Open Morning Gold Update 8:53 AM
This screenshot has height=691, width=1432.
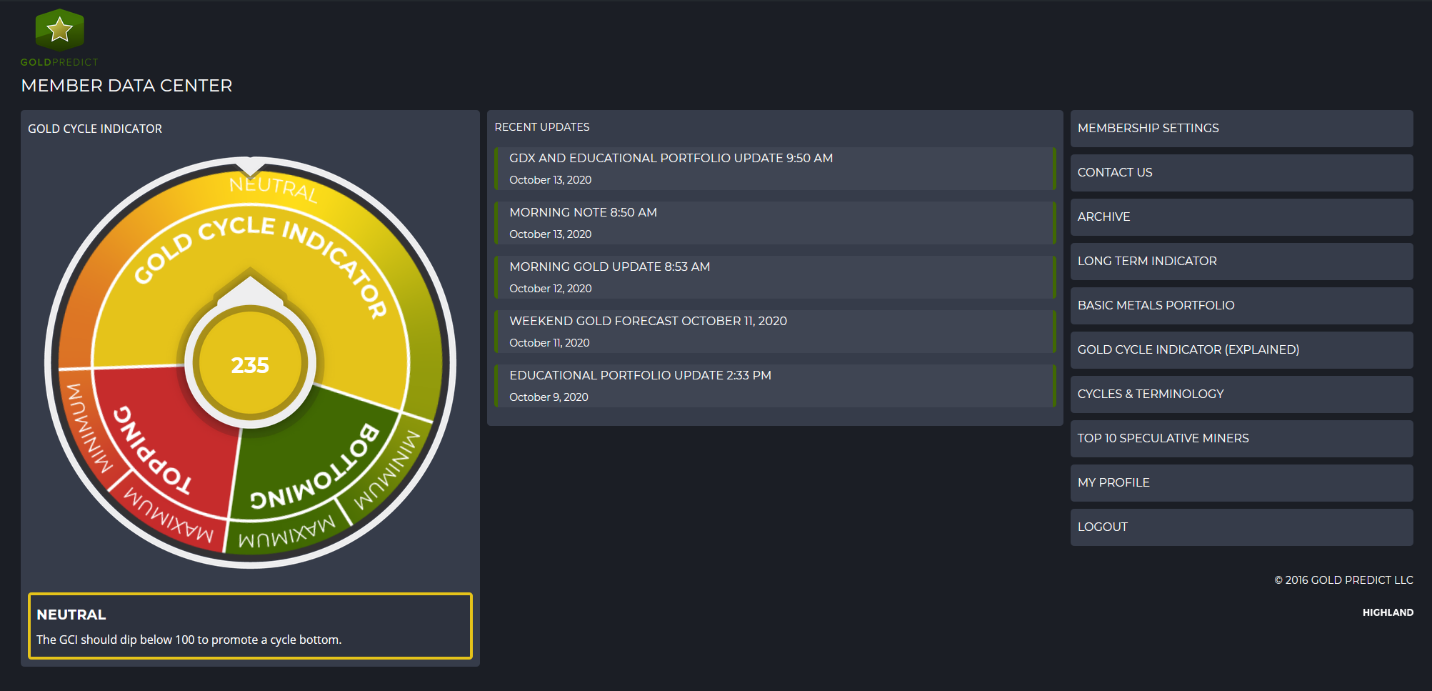click(x=775, y=277)
